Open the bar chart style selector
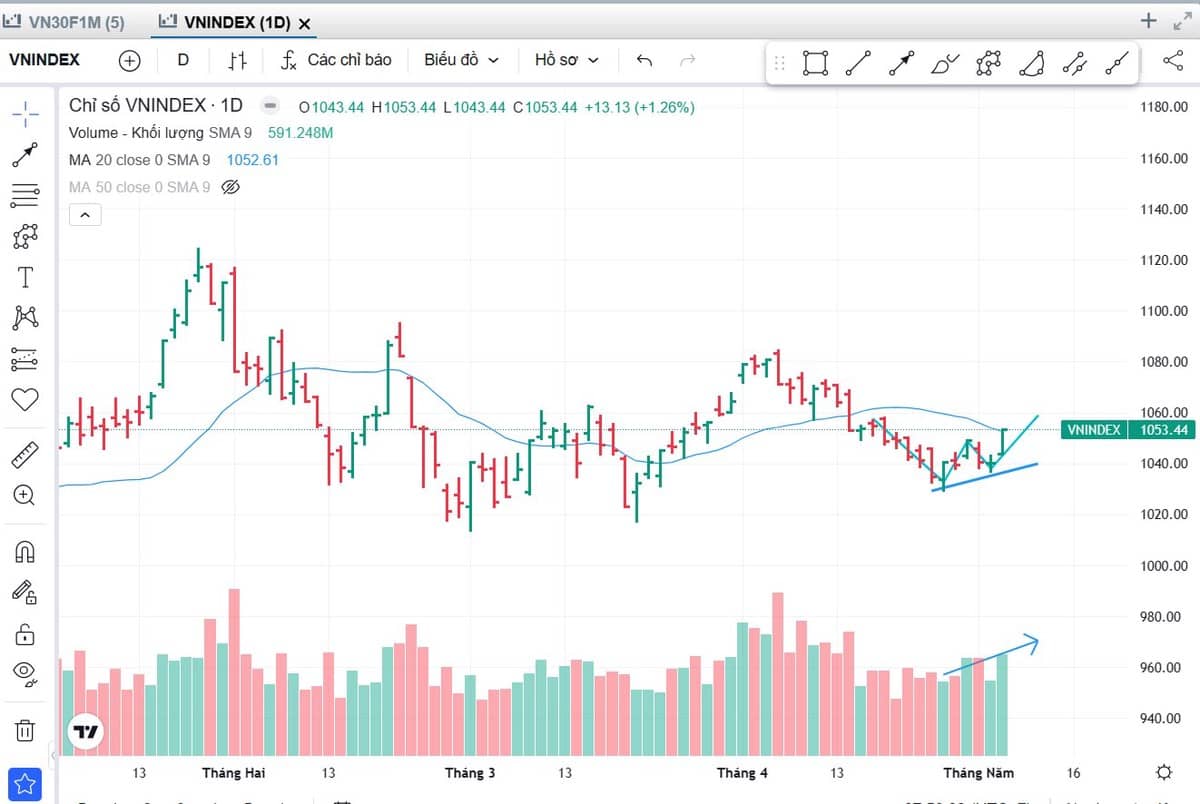 click(237, 60)
